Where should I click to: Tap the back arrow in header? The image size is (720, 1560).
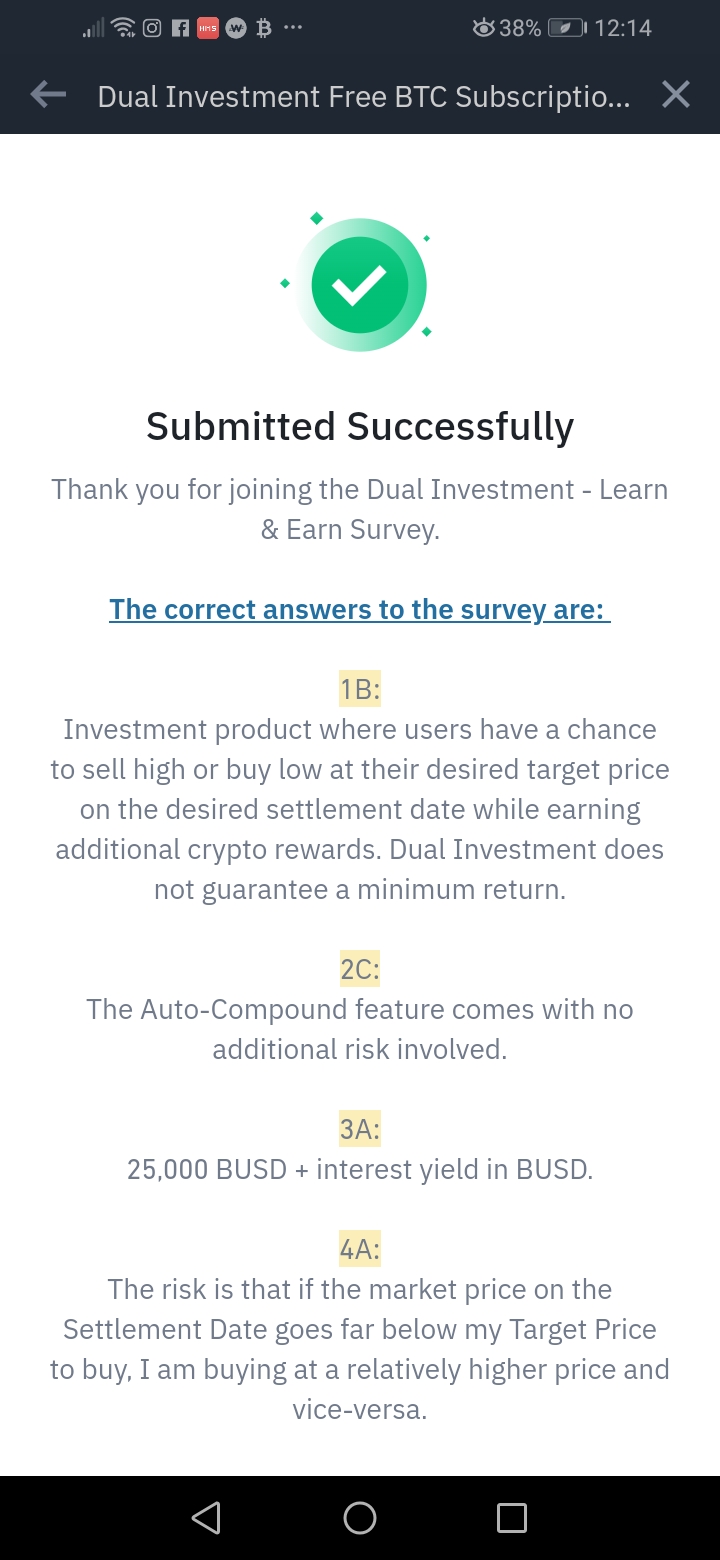point(48,95)
